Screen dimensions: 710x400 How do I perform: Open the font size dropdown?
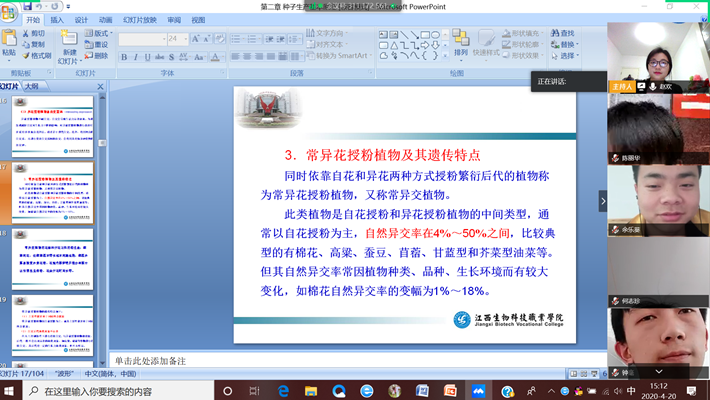point(186,39)
